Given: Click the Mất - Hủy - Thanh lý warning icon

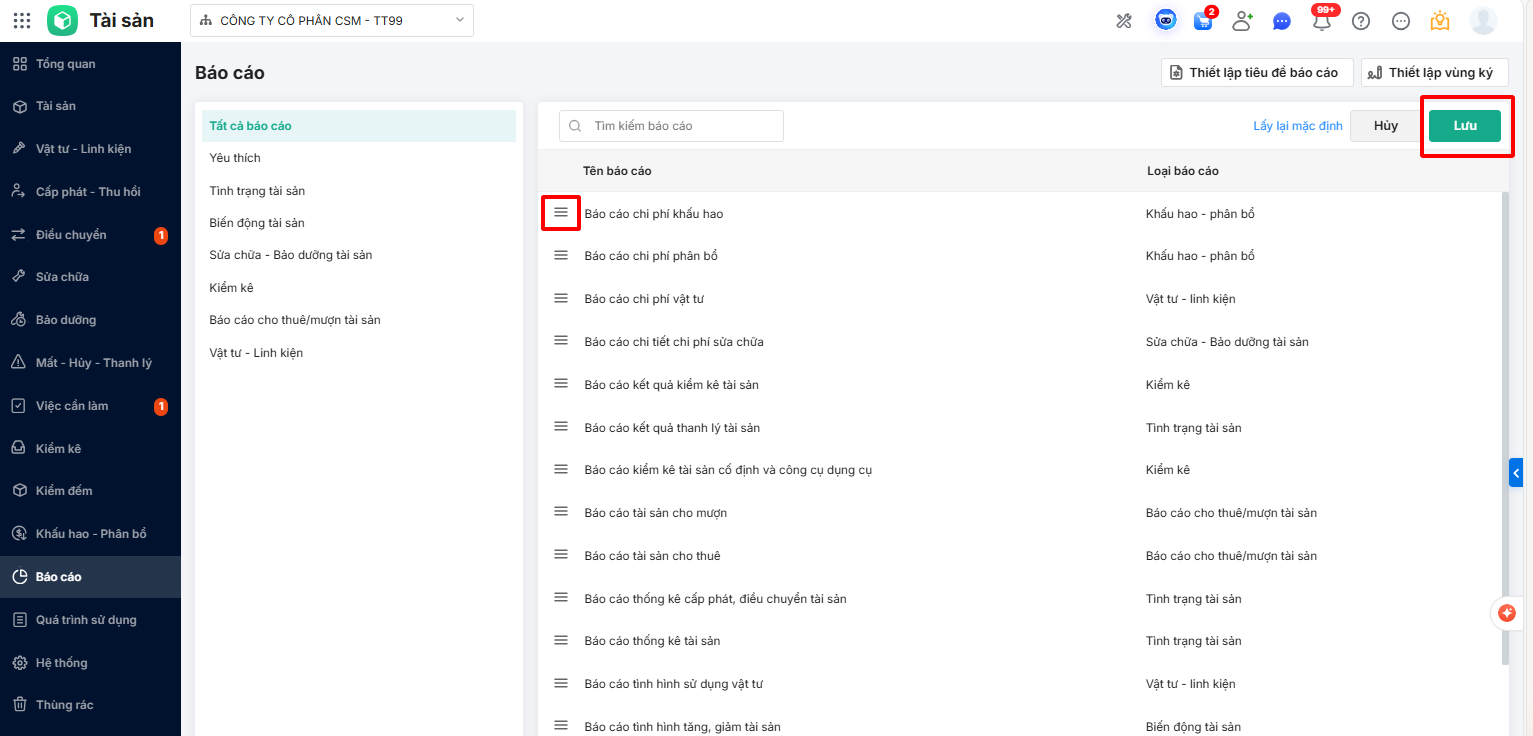Looking at the screenshot, I should pyautogui.click(x=19, y=363).
